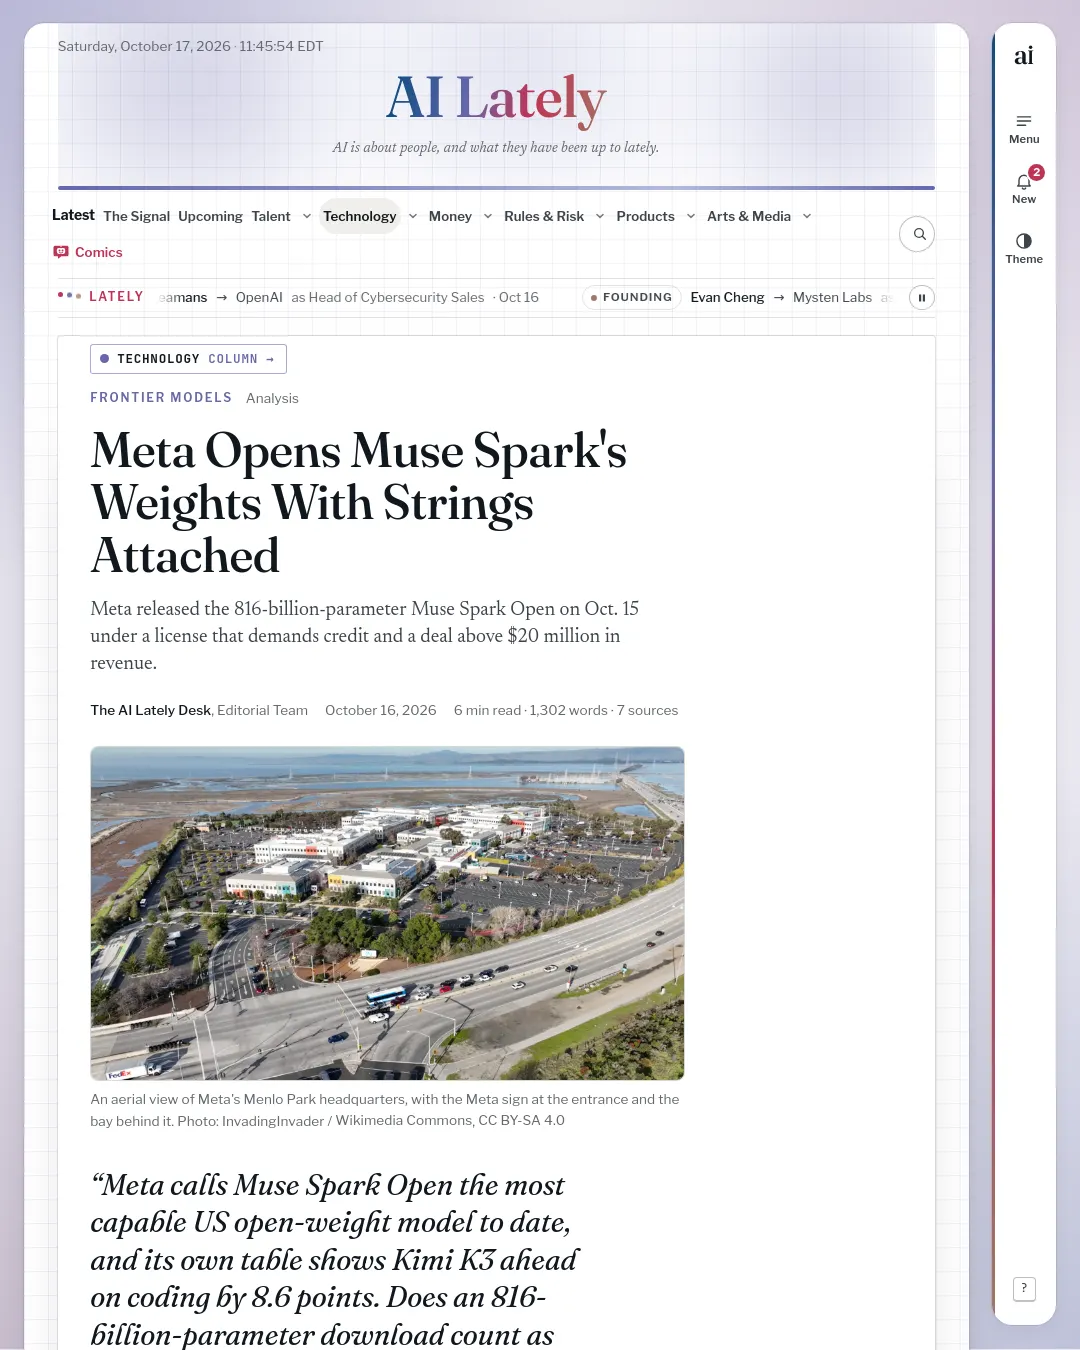
Task: Click the '6 min read' text
Action: point(487,710)
